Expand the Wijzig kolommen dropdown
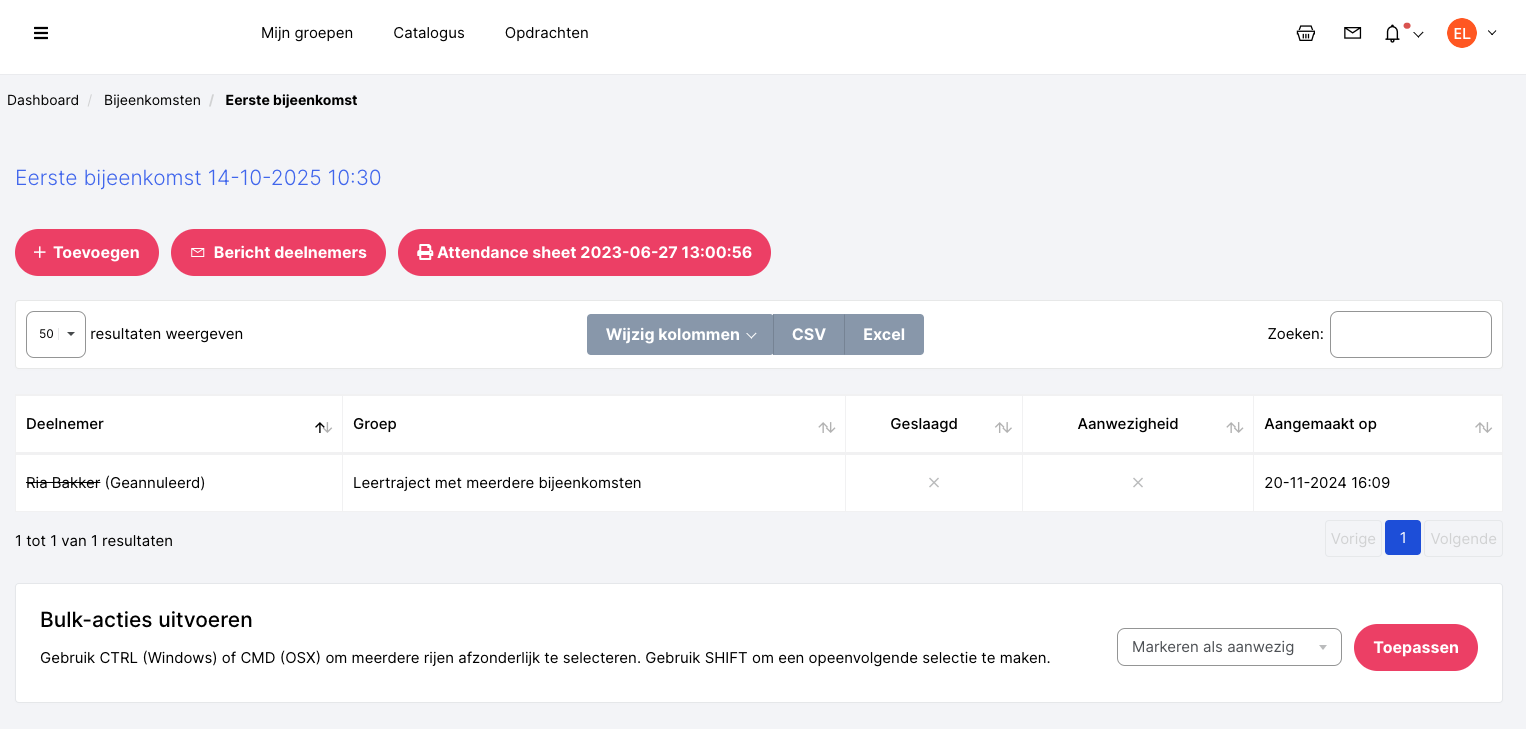 (x=680, y=335)
